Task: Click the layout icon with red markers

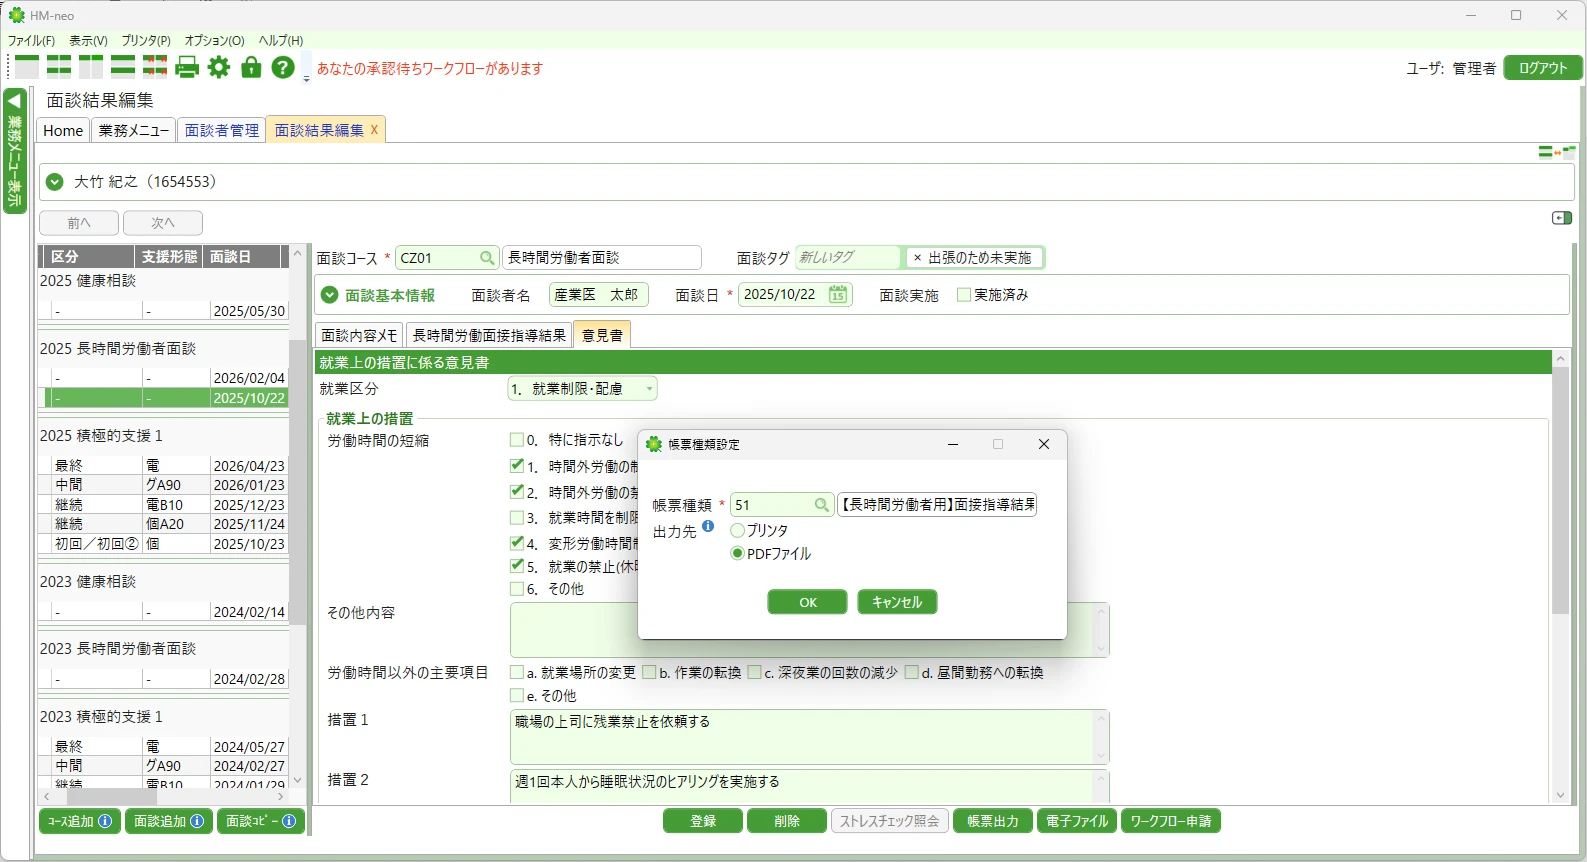Action: pos(155,67)
